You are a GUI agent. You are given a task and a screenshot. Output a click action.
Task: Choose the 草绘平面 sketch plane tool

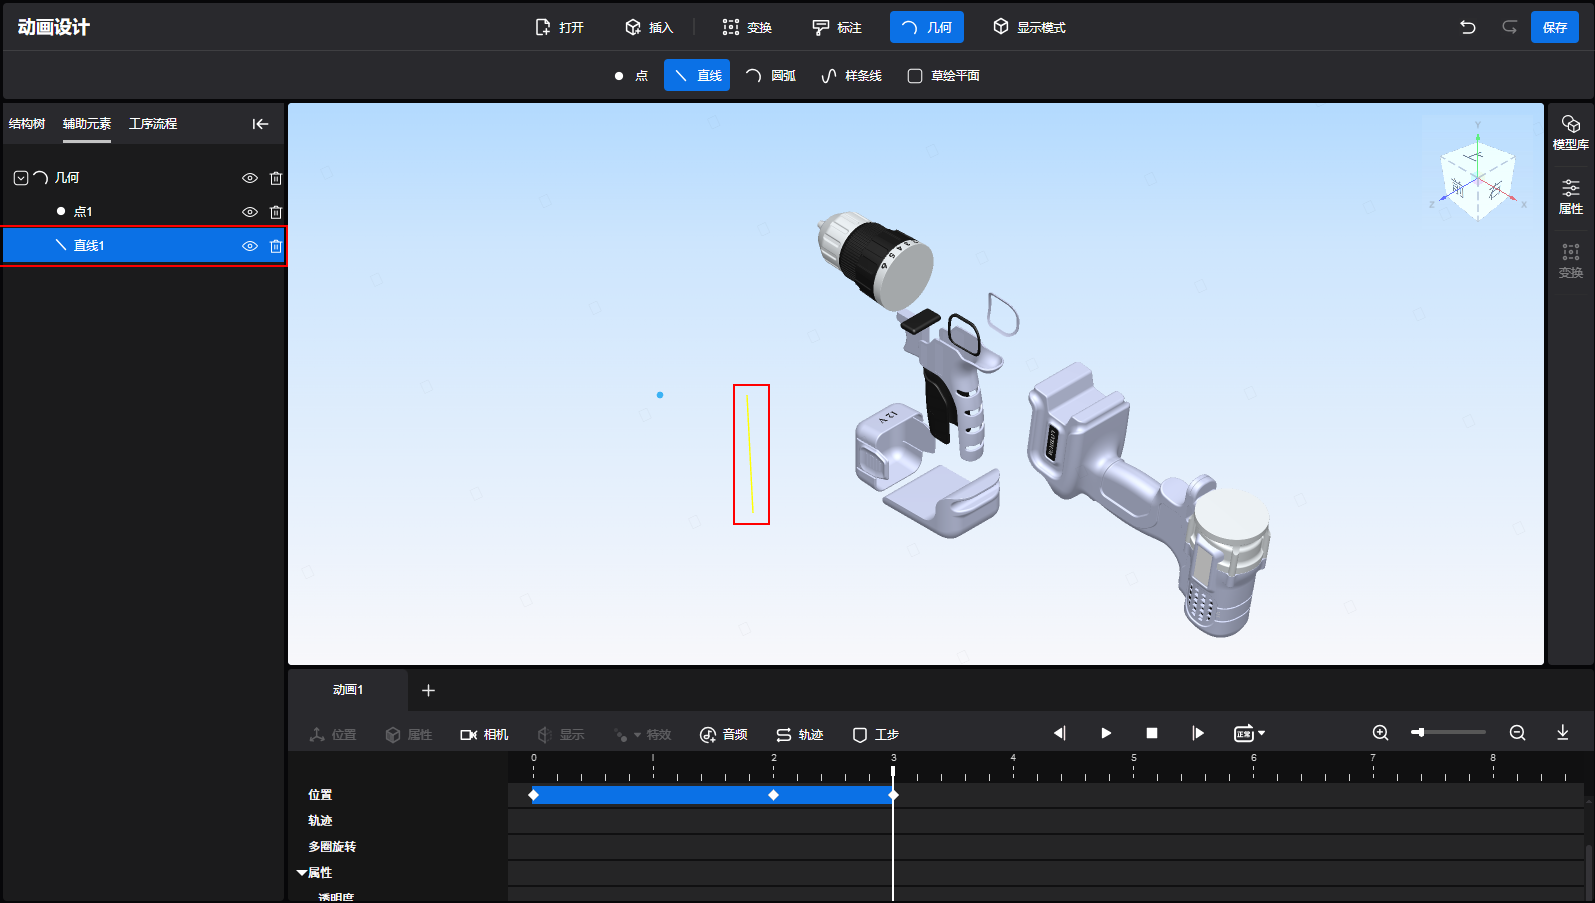click(x=943, y=76)
